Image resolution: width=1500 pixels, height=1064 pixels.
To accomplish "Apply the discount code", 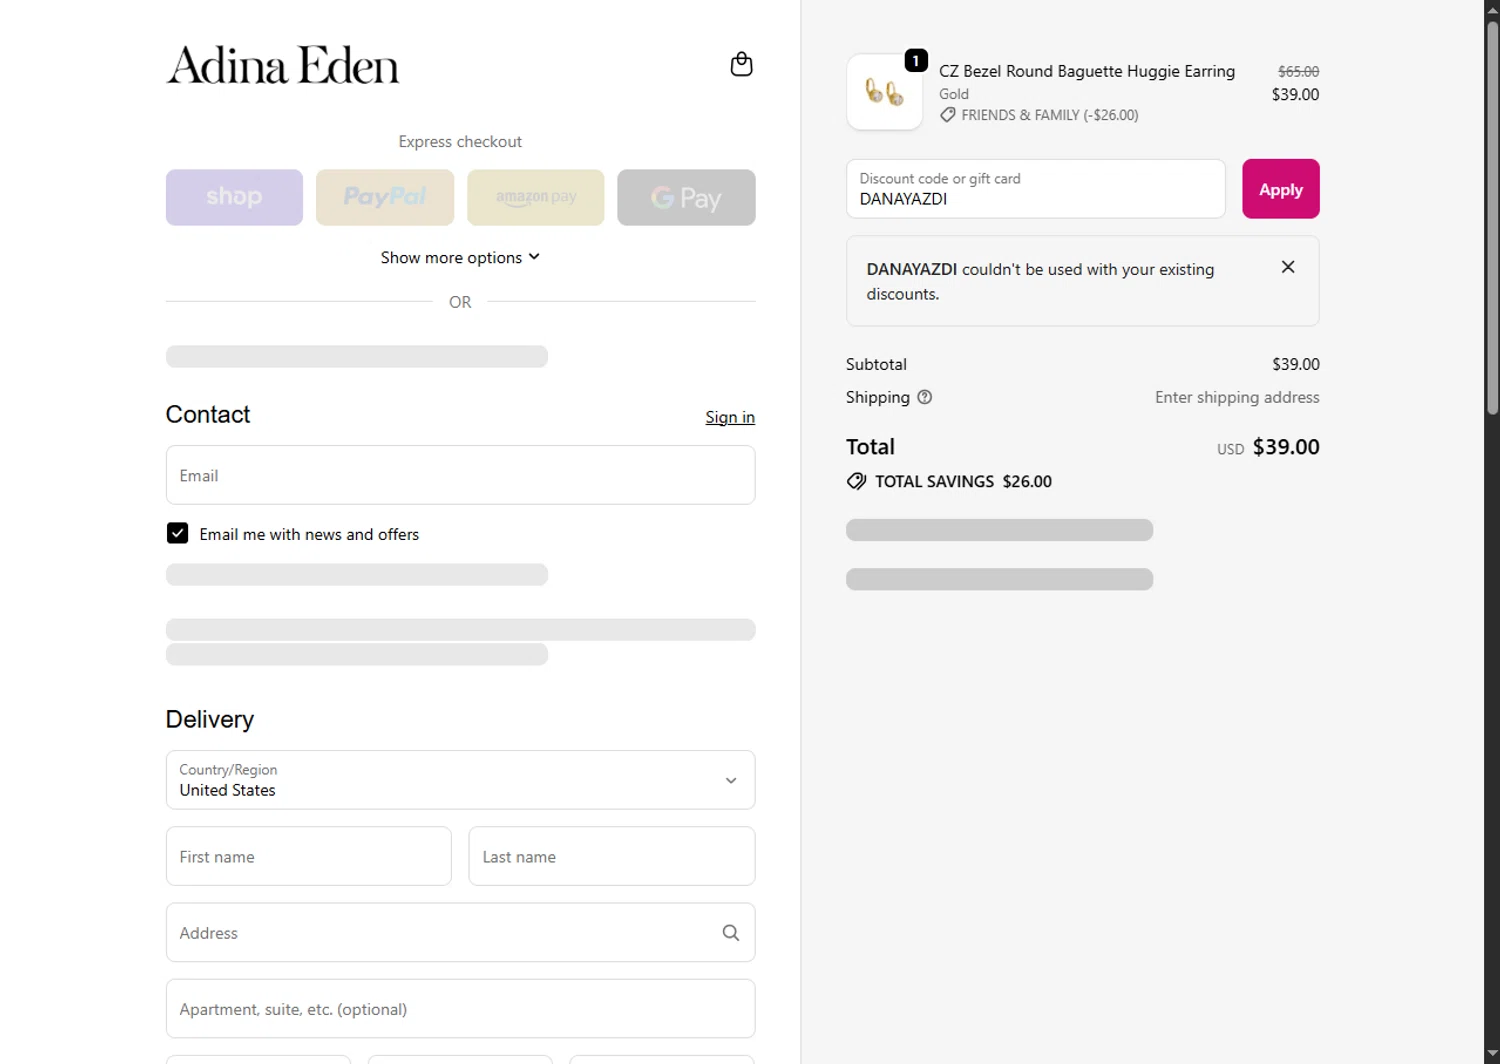I will 1281,189.
